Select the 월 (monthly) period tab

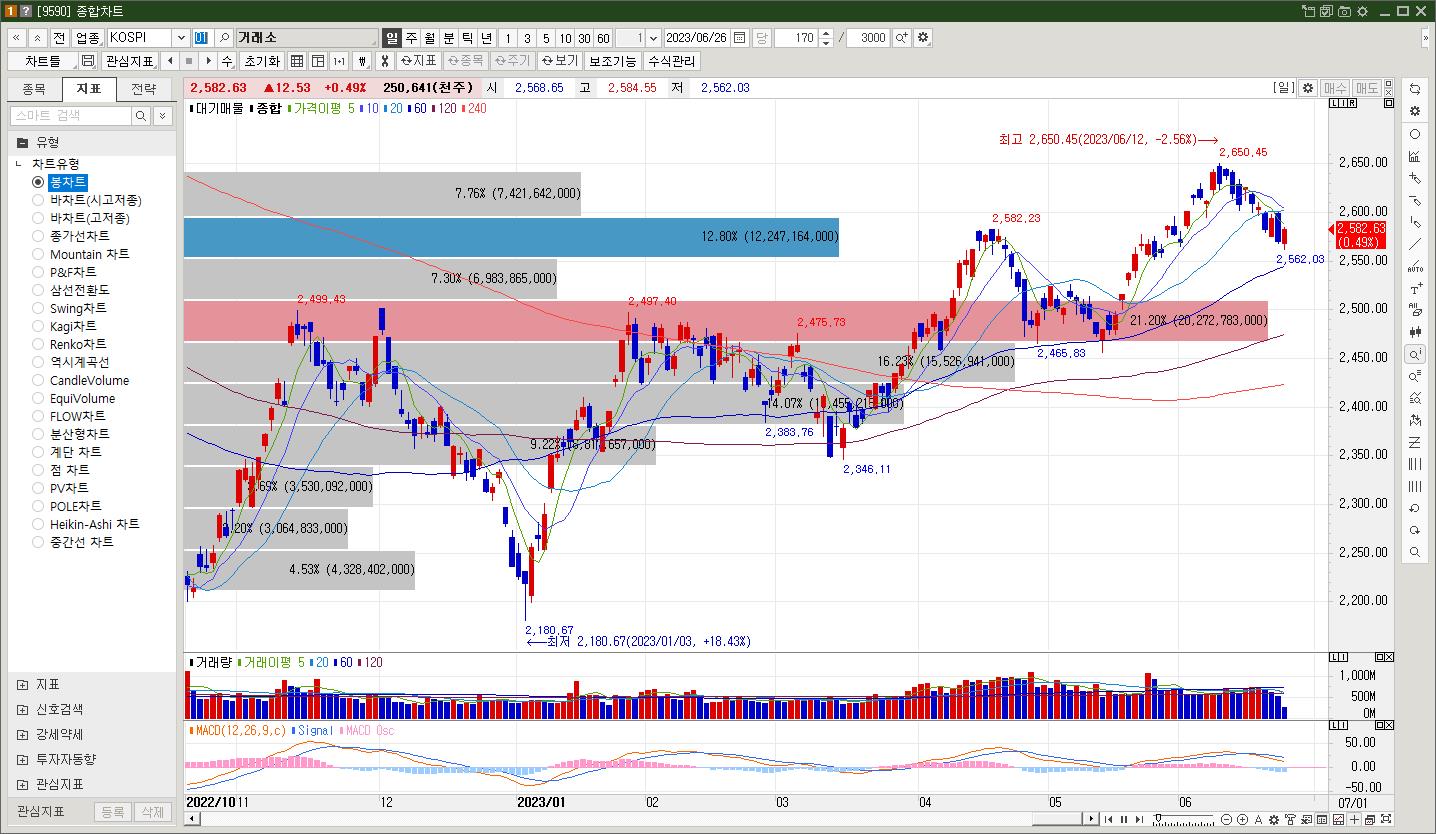[x=429, y=38]
